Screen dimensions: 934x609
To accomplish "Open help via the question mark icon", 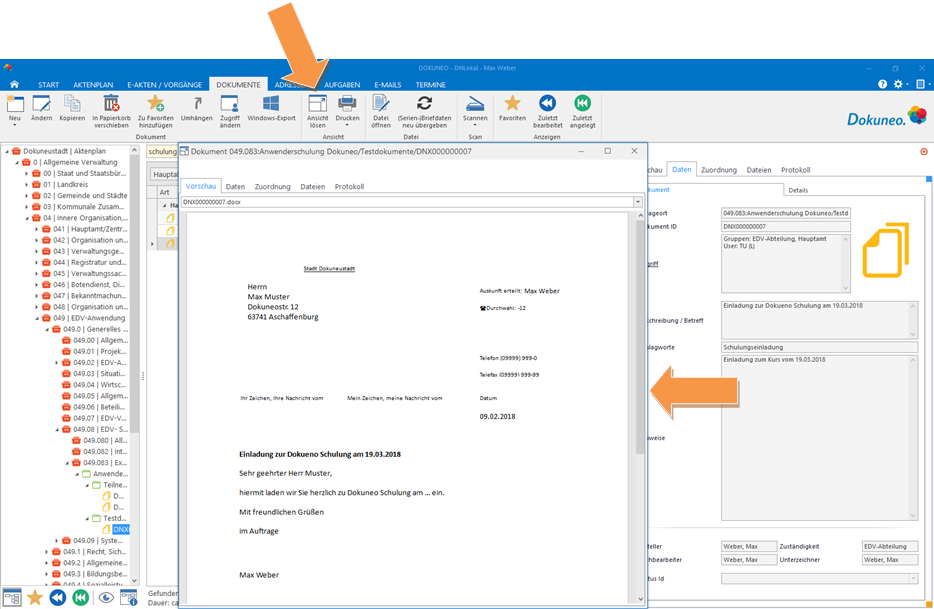I will pyautogui.click(x=882, y=84).
